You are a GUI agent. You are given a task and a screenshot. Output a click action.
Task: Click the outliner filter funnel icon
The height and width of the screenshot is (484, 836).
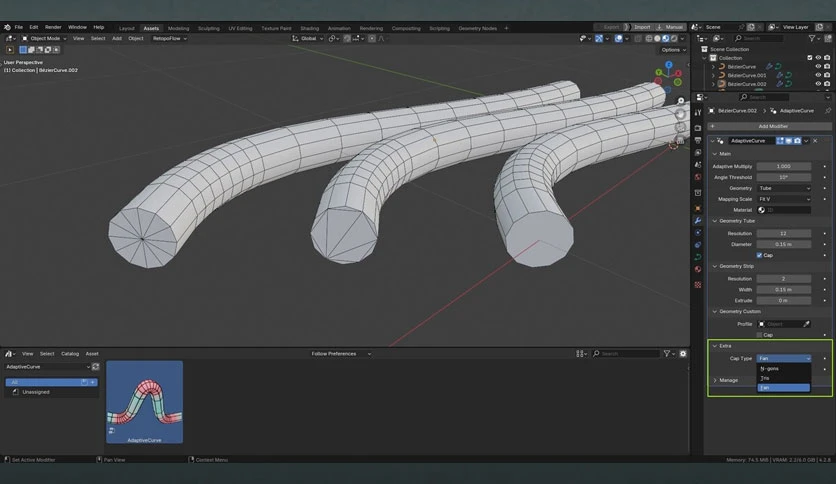click(811, 38)
